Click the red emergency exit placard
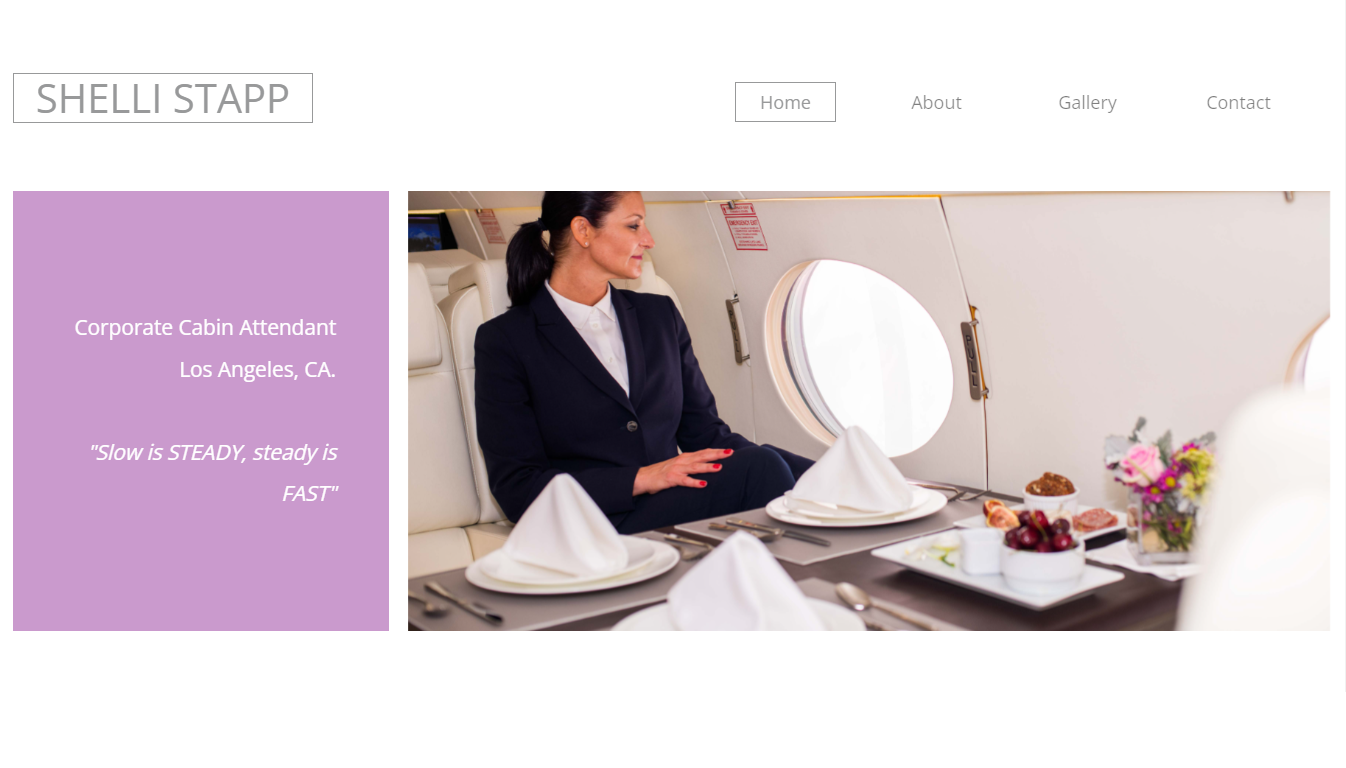The height and width of the screenshot is (768, 1346). [744, 226]
